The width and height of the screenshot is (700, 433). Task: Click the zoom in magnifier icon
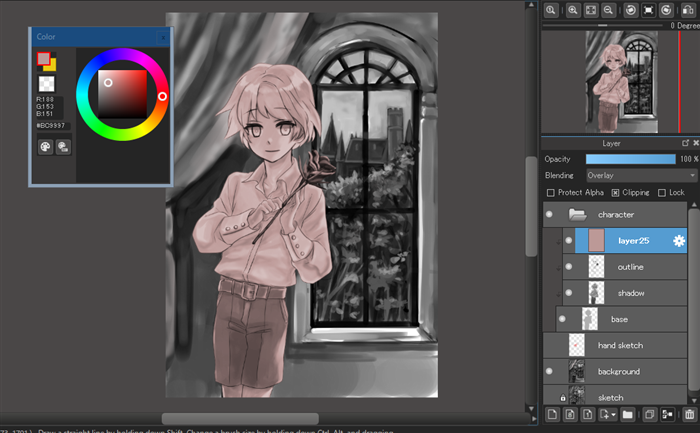(573, 10)
